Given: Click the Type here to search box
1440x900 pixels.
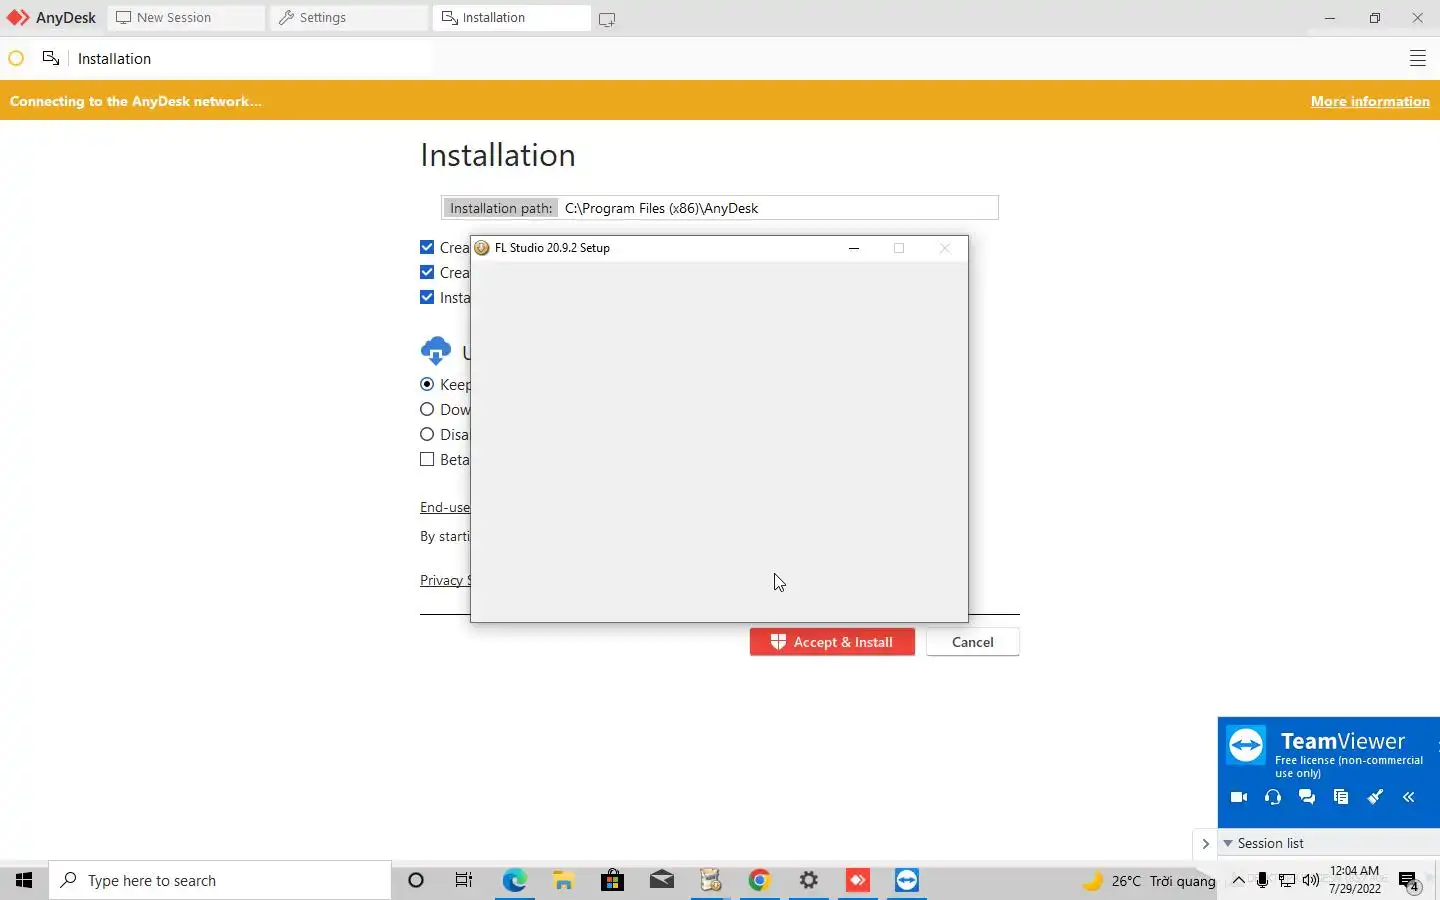Looking at the screenshot, I should tap(220, 880).
